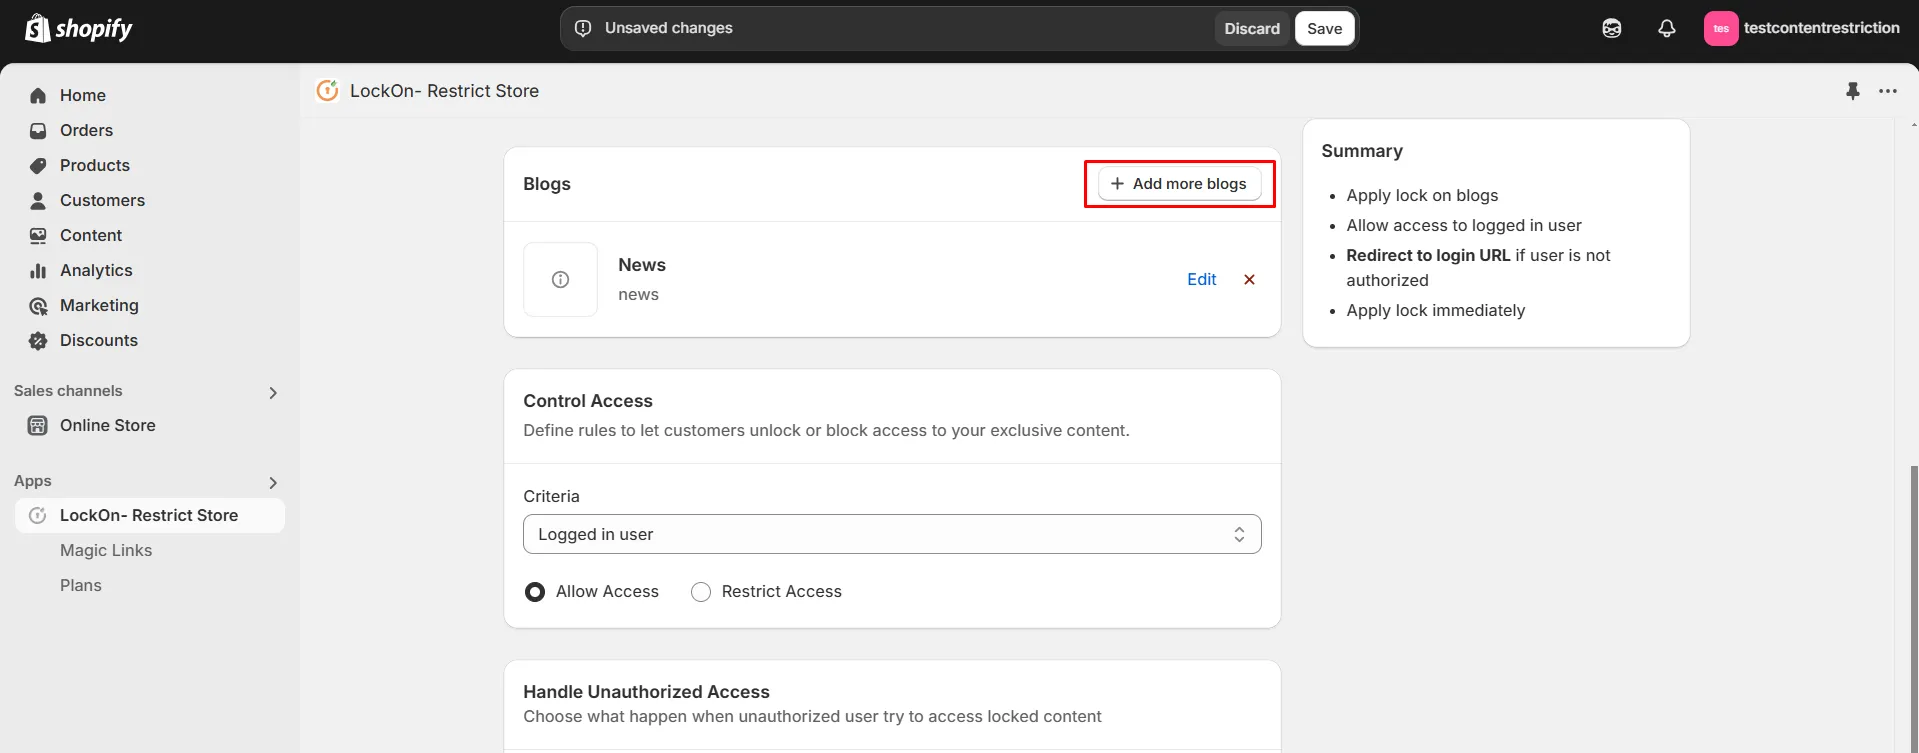
Task: Click the 'Control Access' heading
Action: point(588,401)
